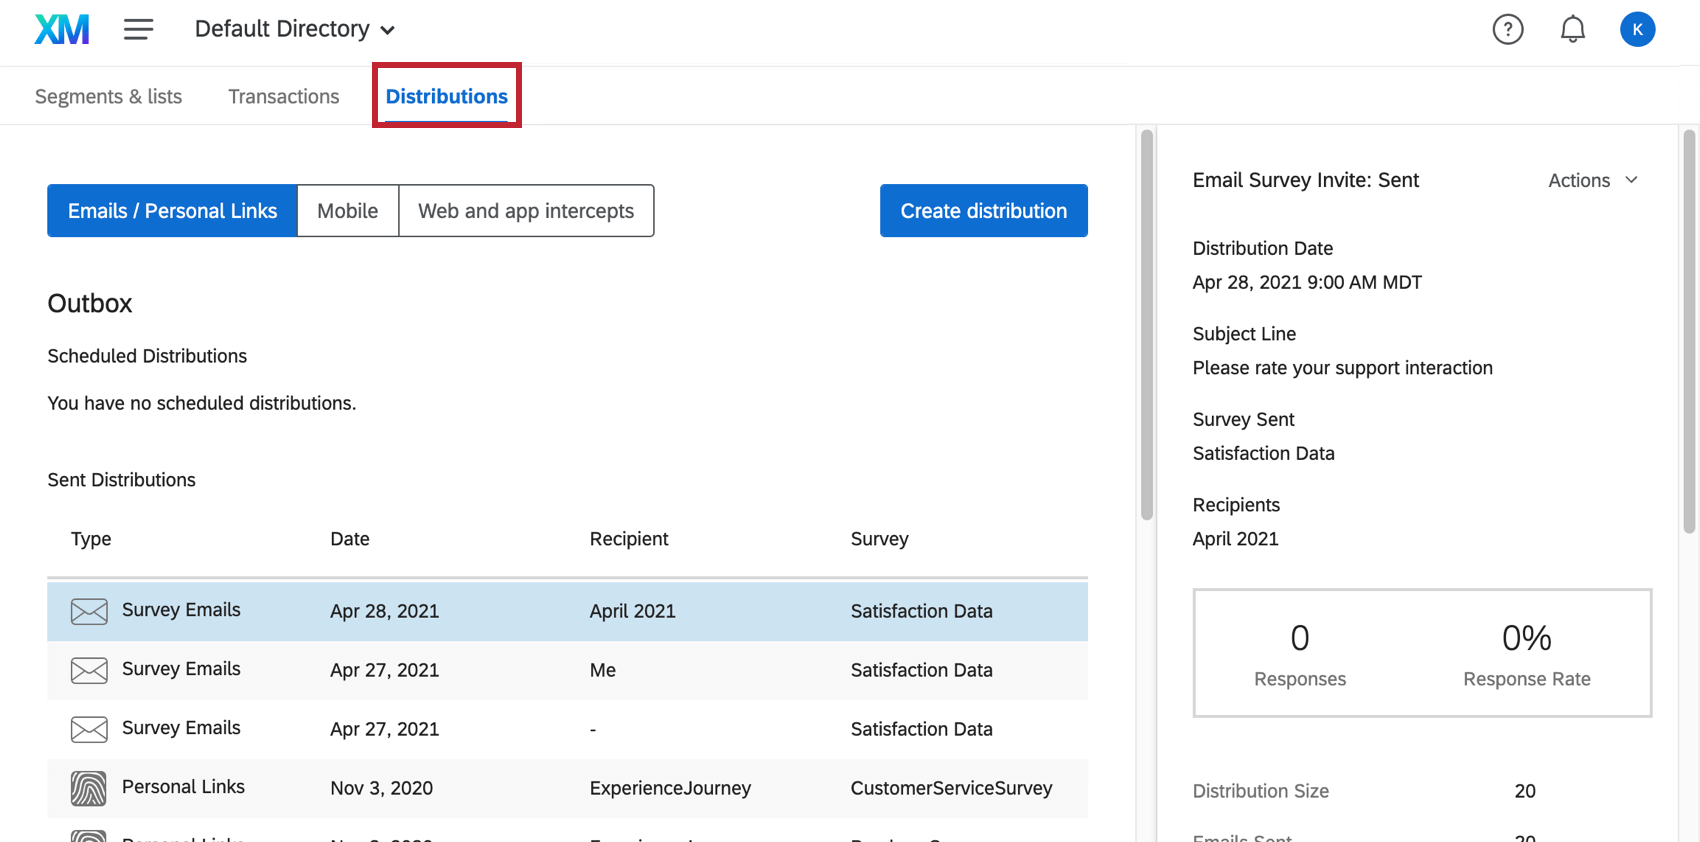
Task: Open the hamburger navigation menu
Action: point(138,30)
